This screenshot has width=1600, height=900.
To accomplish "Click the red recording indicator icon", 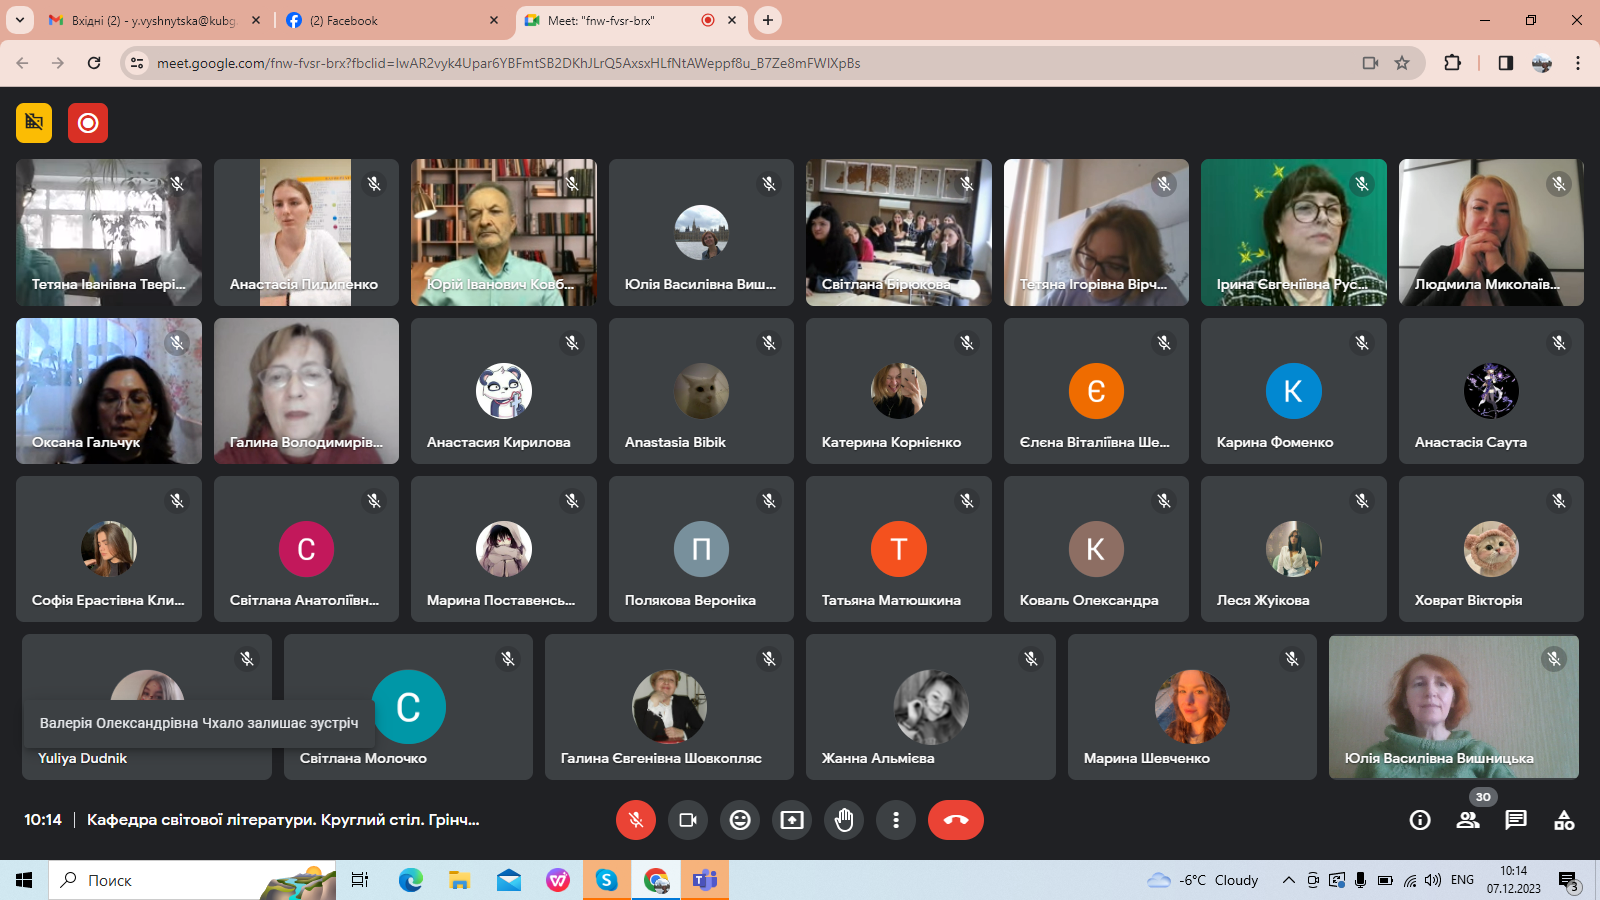I will point(88,123).
